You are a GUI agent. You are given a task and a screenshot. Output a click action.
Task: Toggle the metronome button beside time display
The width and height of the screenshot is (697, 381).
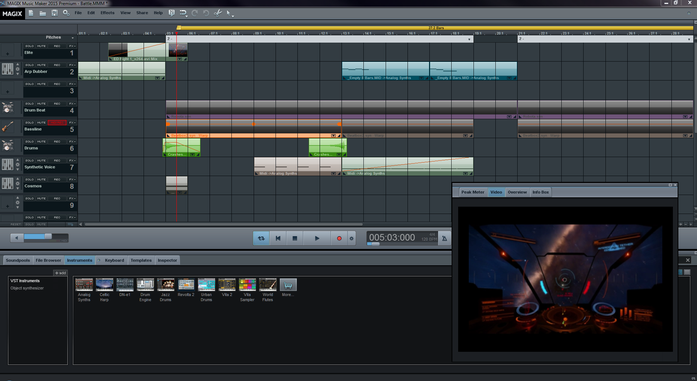point(444,238)
